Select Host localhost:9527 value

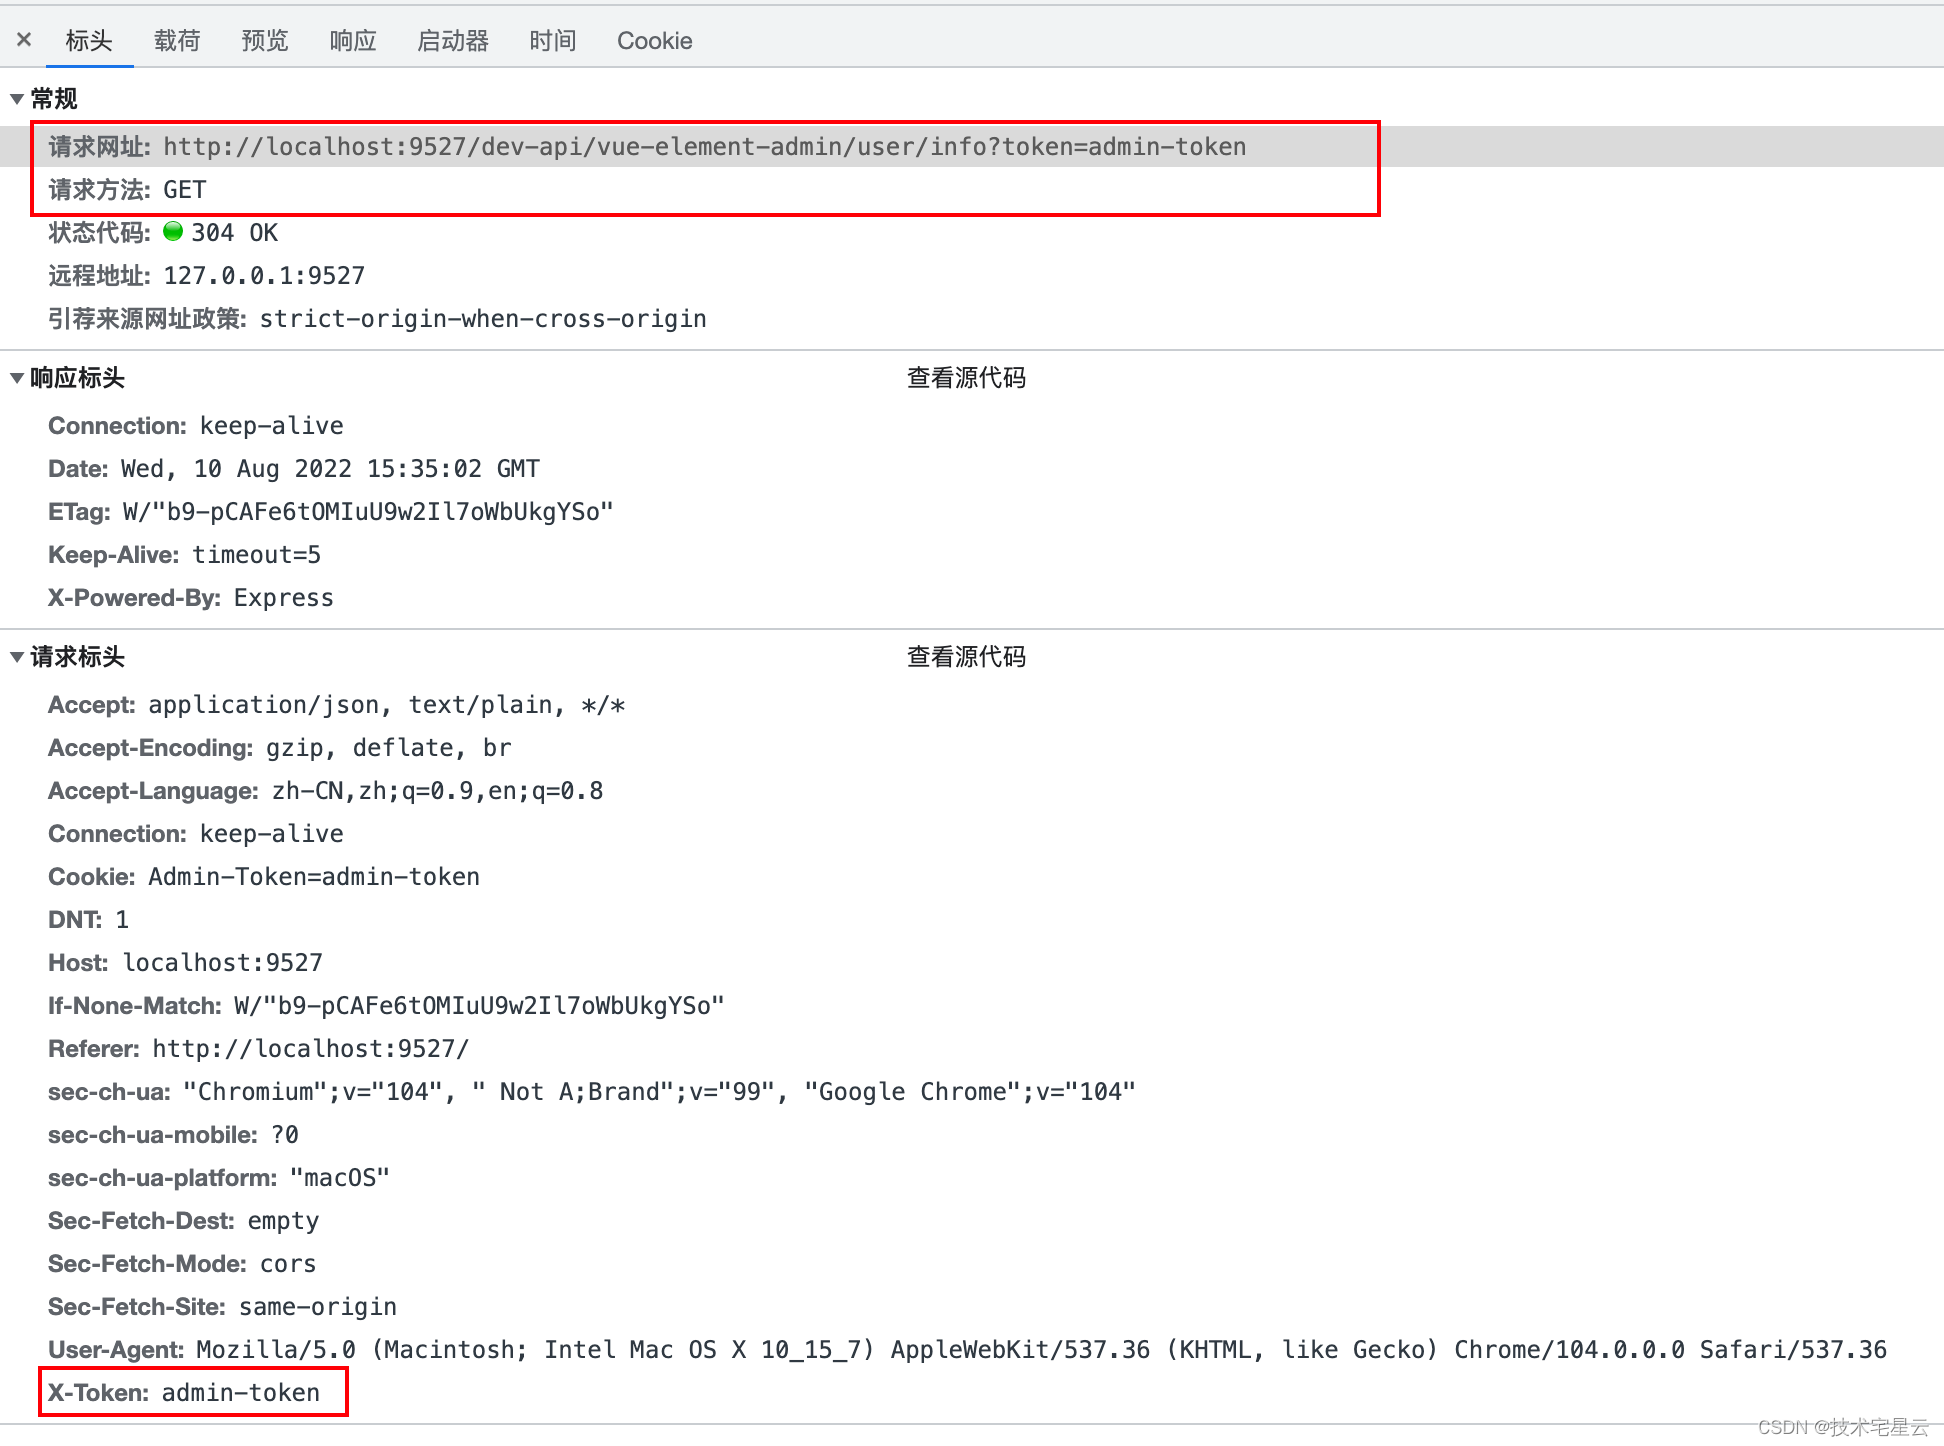(x=223, y=963)
